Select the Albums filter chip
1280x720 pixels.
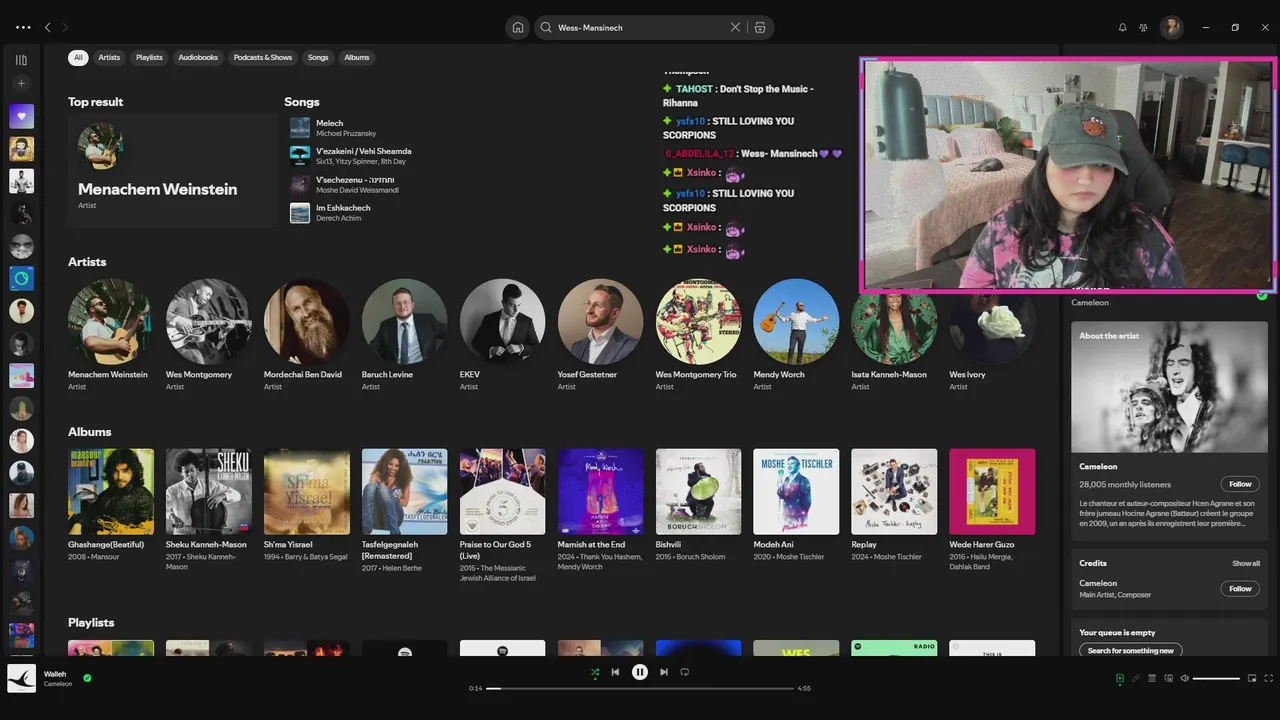coord(357,57)
